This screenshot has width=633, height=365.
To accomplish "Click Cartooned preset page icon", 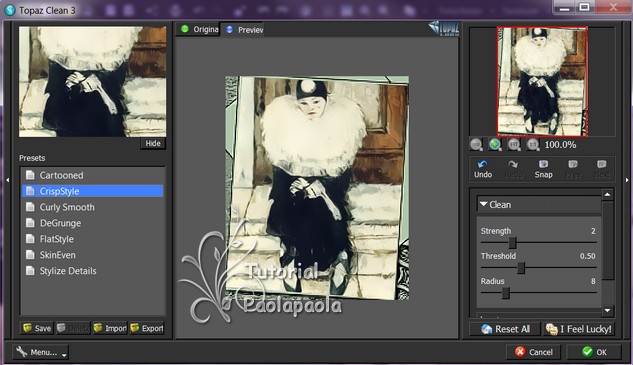I will coord(30,175).
